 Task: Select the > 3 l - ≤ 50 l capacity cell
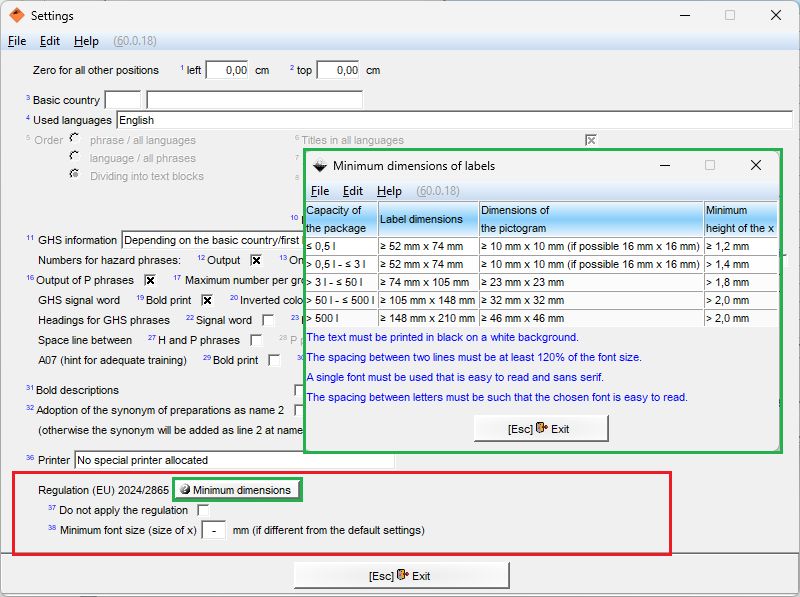pos(341,282)
